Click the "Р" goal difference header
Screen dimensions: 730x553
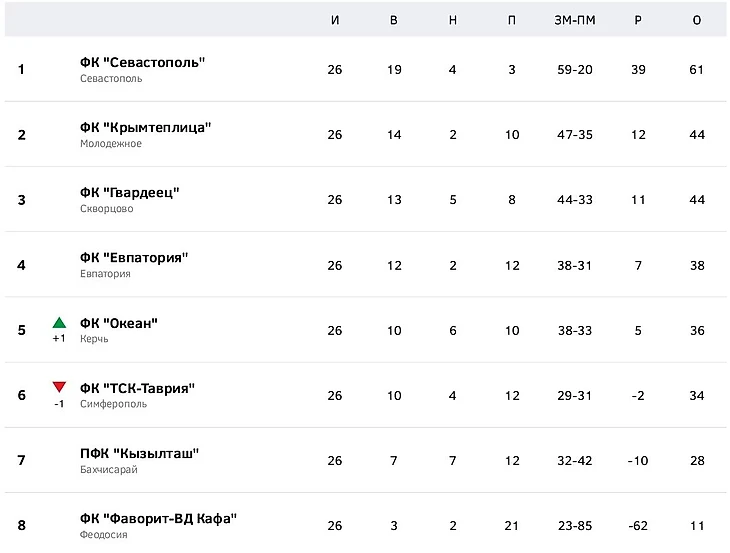(638, 20)
